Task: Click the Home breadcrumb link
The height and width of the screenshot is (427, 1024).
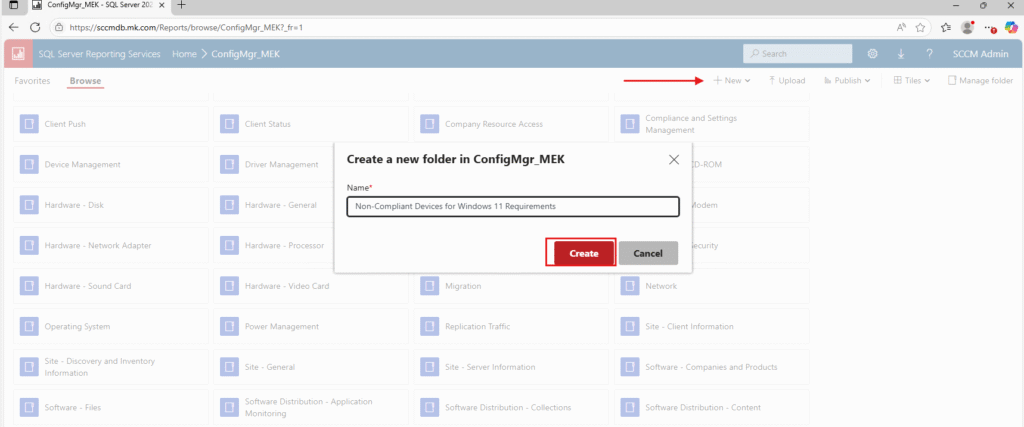Action: tap(184, 53)
